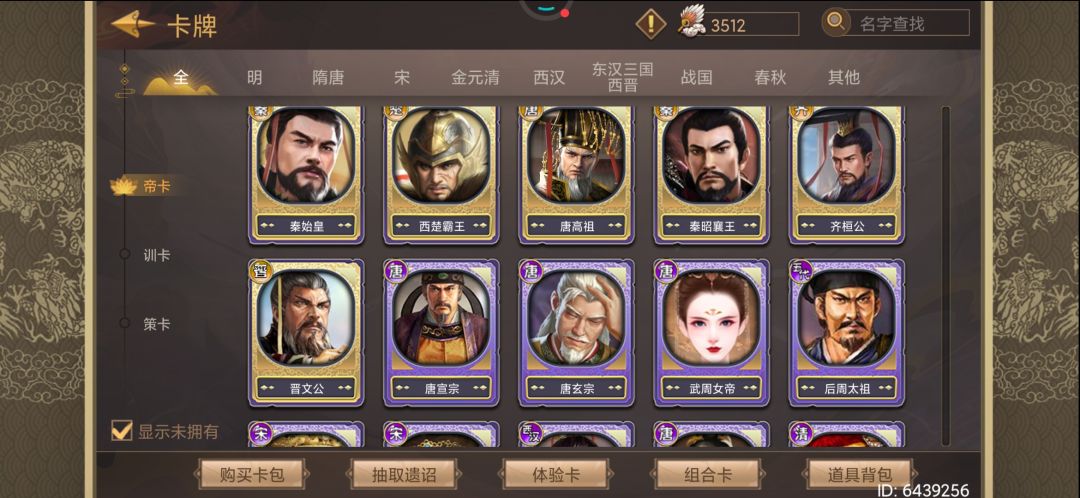This screenshot has height=498, width=1080.
Task: Open the 道具背包 inventory button
Action: pos(860,475)
